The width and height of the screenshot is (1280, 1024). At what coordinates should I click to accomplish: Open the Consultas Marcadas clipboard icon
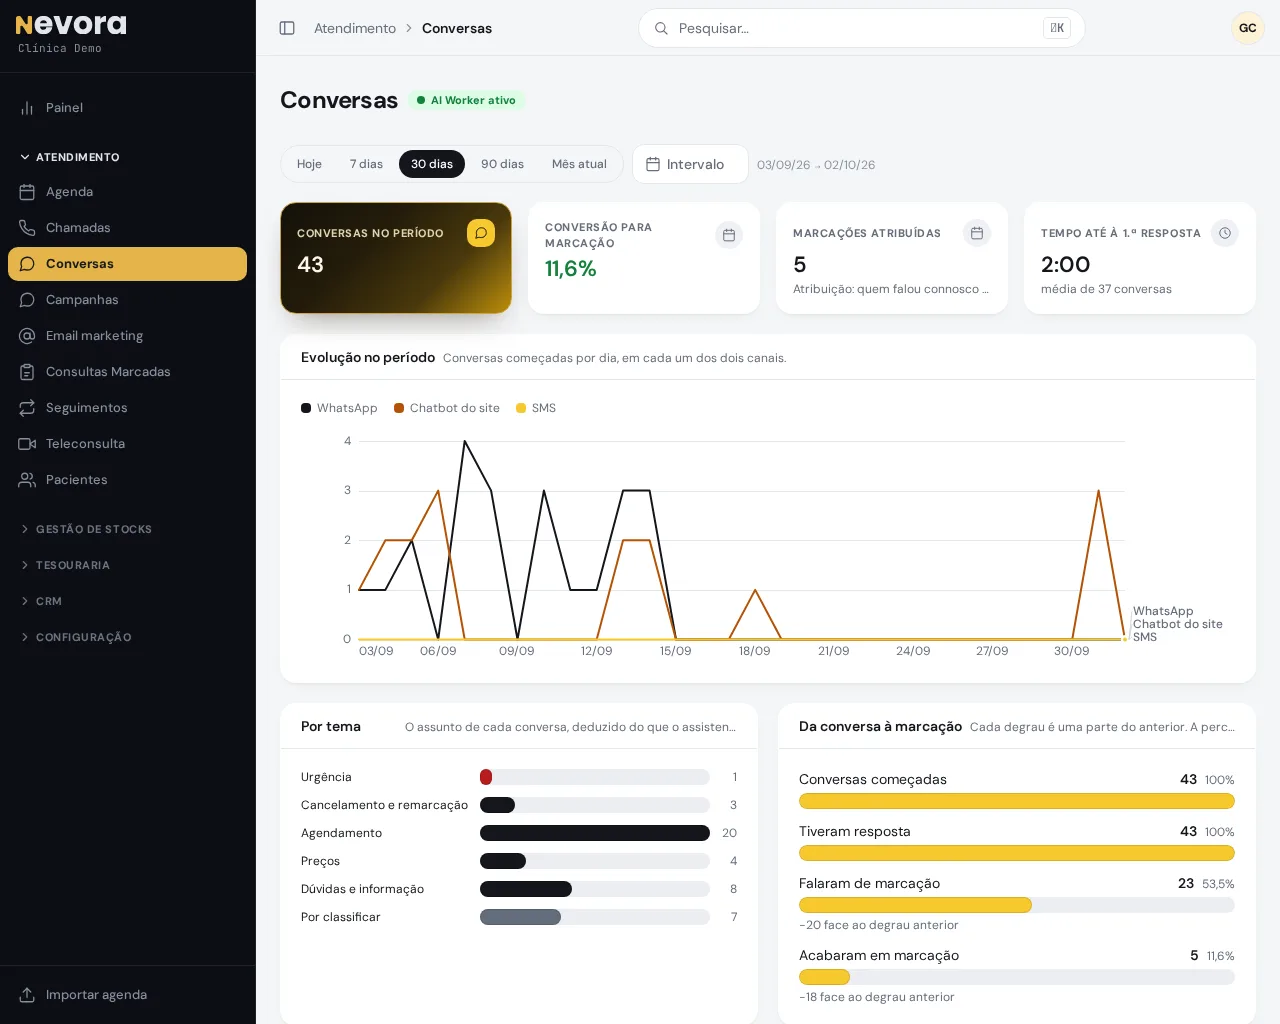[x=27, y=372]
